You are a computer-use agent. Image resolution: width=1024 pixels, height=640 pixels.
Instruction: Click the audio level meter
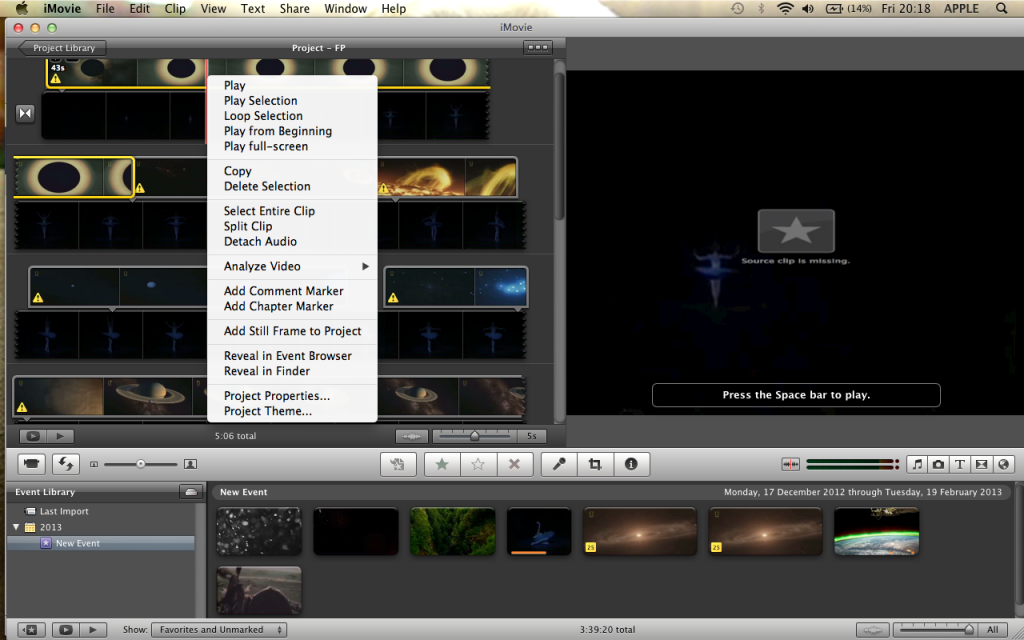(x=852, y=464)
